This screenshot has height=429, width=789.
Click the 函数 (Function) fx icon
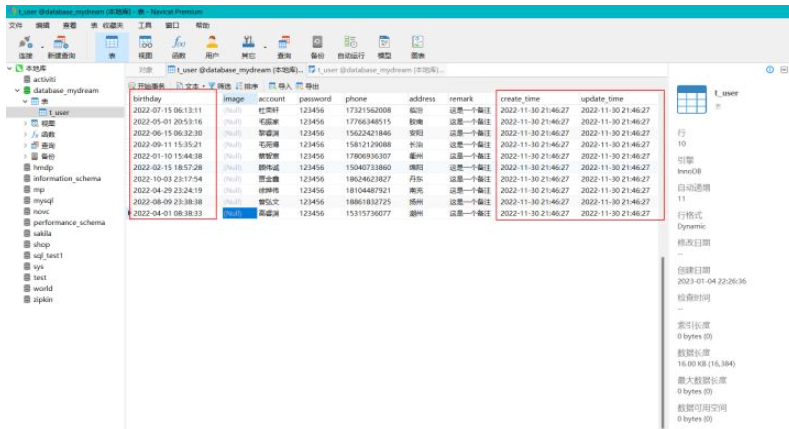(178, 45)
